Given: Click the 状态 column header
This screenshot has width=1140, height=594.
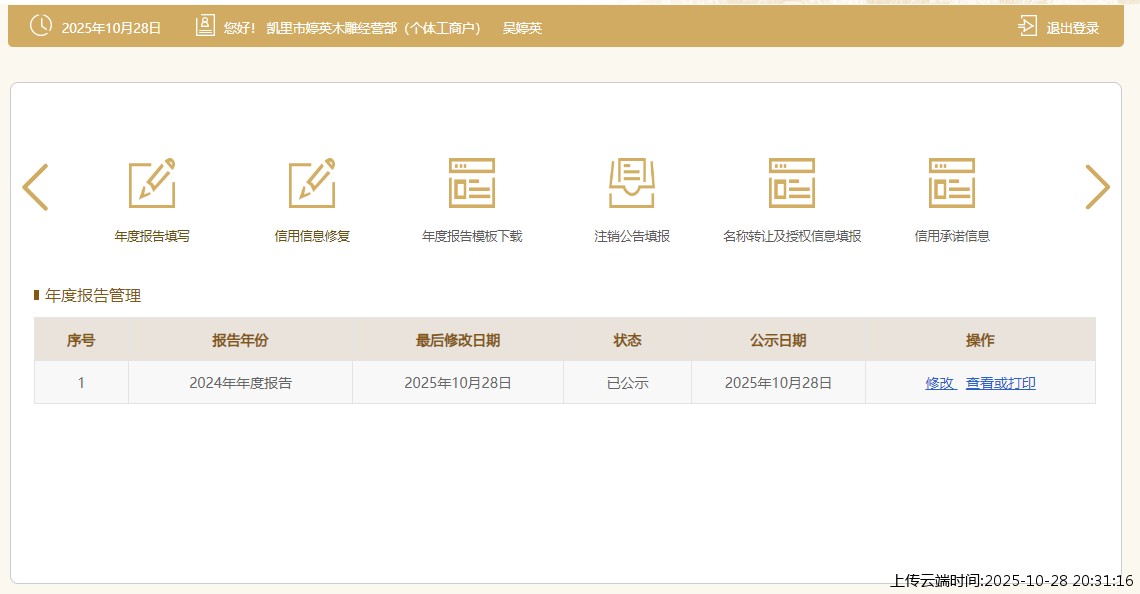Looking at the screenshot, I should pos(627,340).
